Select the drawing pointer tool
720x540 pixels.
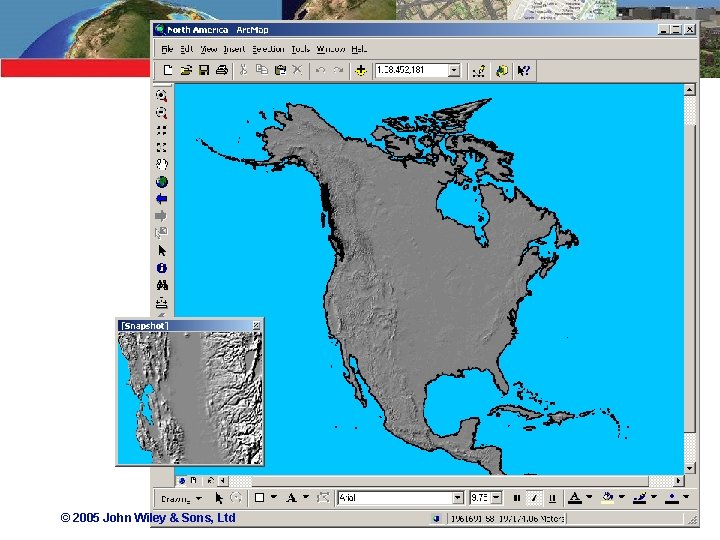[x=219, y=498]
